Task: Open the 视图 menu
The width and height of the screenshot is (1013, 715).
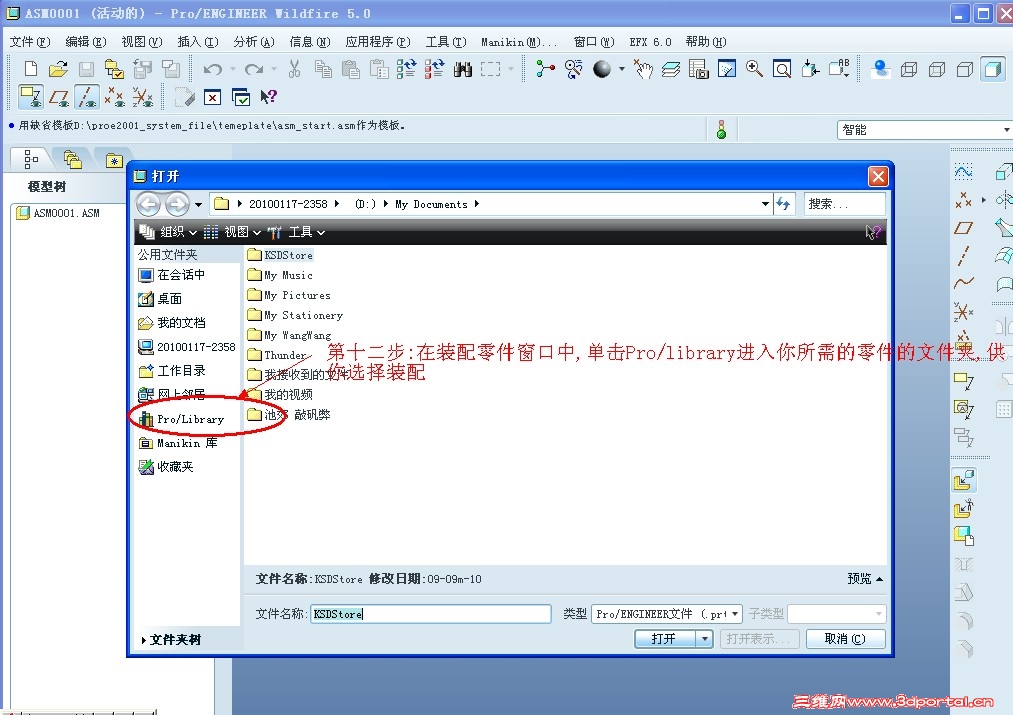Action: coord(141,42)
